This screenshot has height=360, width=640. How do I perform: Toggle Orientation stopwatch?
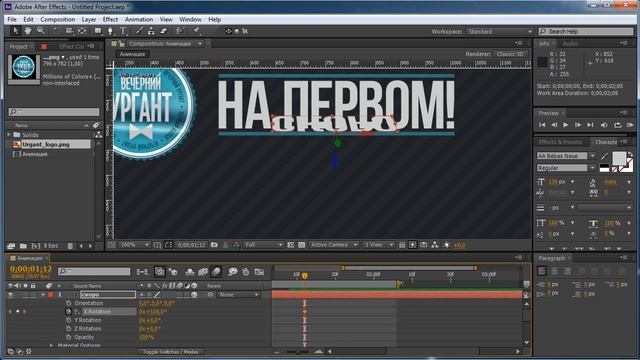tap(69, 303)
